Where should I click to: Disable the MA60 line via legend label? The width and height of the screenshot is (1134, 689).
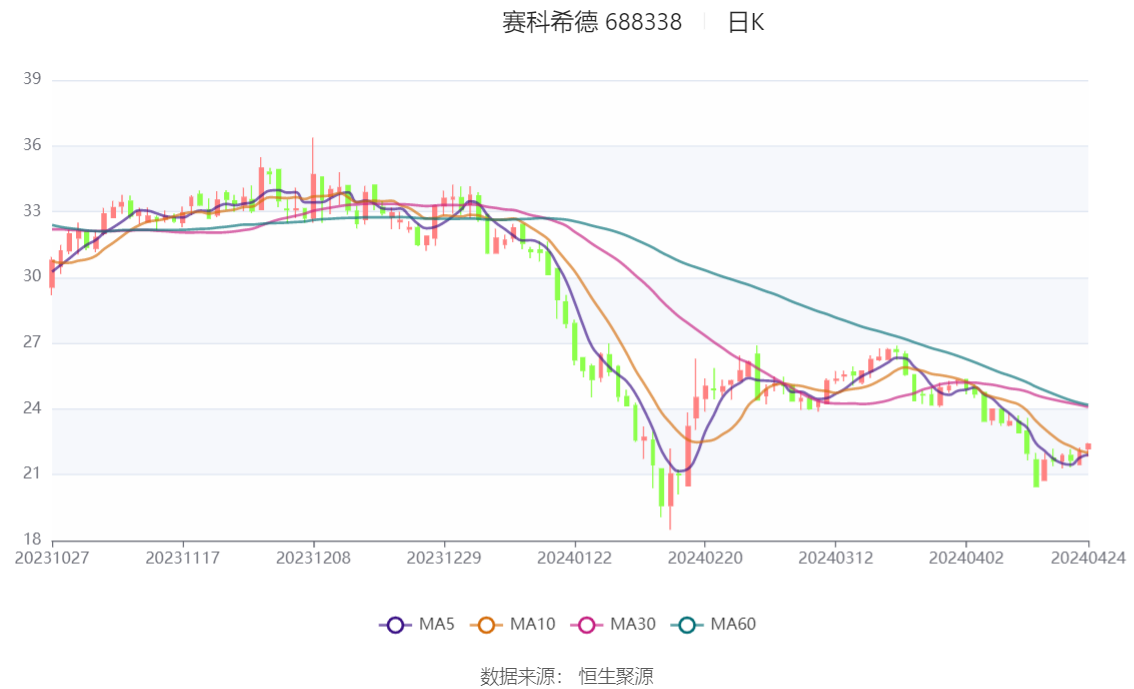733,625
